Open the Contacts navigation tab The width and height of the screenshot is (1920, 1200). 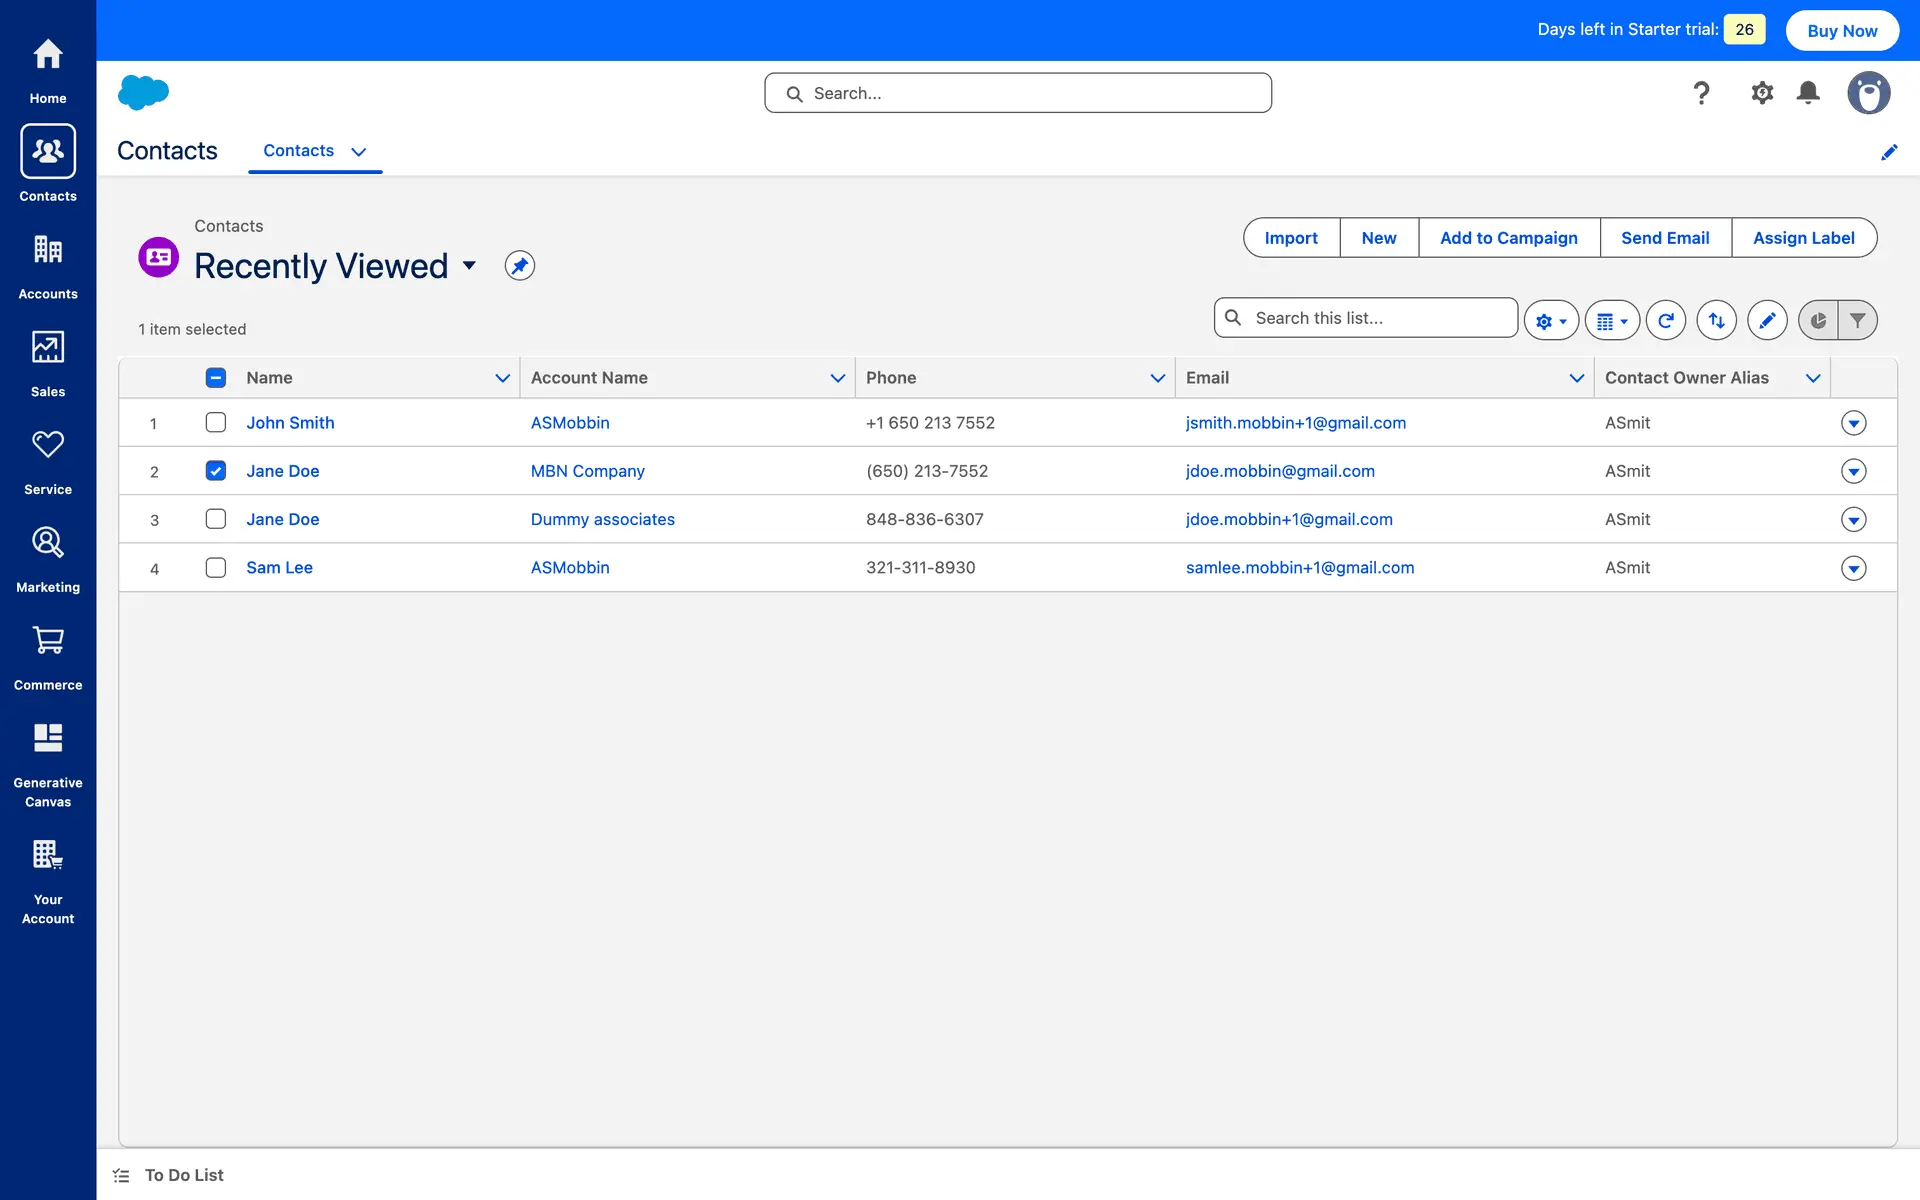point(298,150)
